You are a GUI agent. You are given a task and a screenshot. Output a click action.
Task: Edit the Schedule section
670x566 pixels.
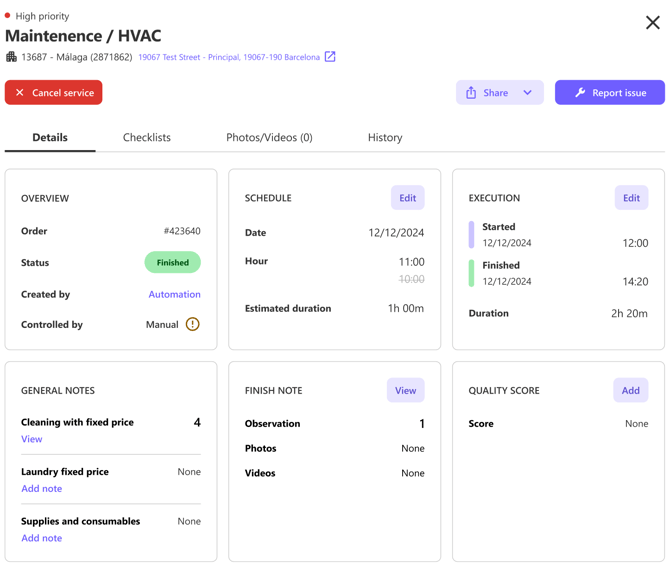[x=407, y=198]
